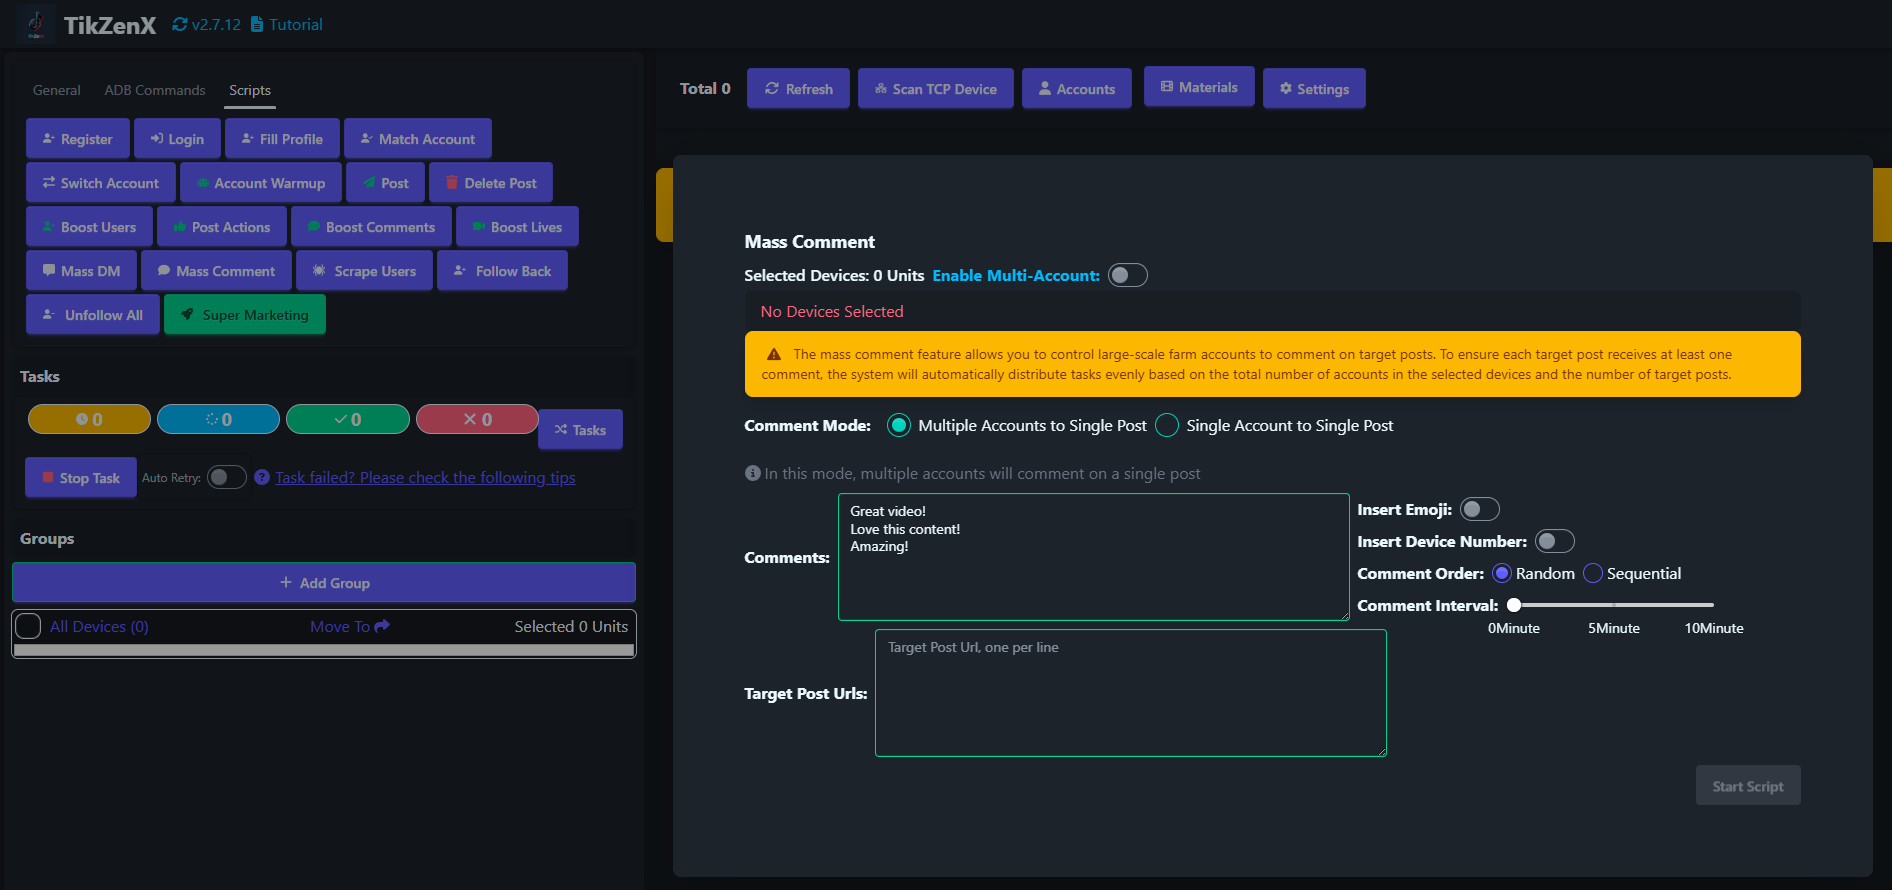Toggle the Insert Emoji switch
This screenshot has height=890, width=1892.
1480,509
